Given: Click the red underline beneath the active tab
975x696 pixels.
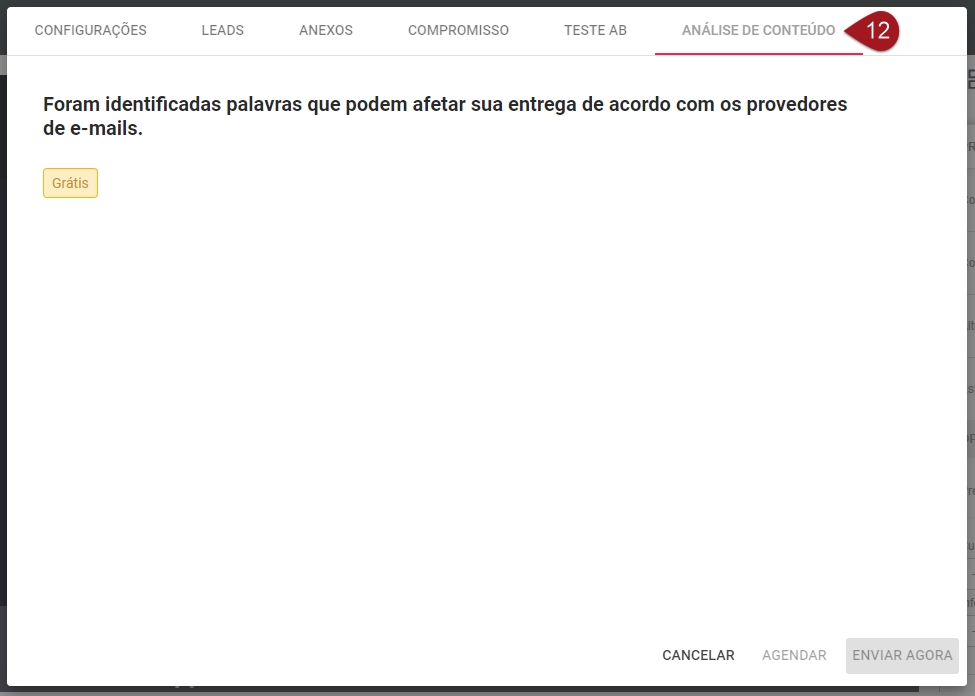Looking at the screenshot, I should point(758,54).
